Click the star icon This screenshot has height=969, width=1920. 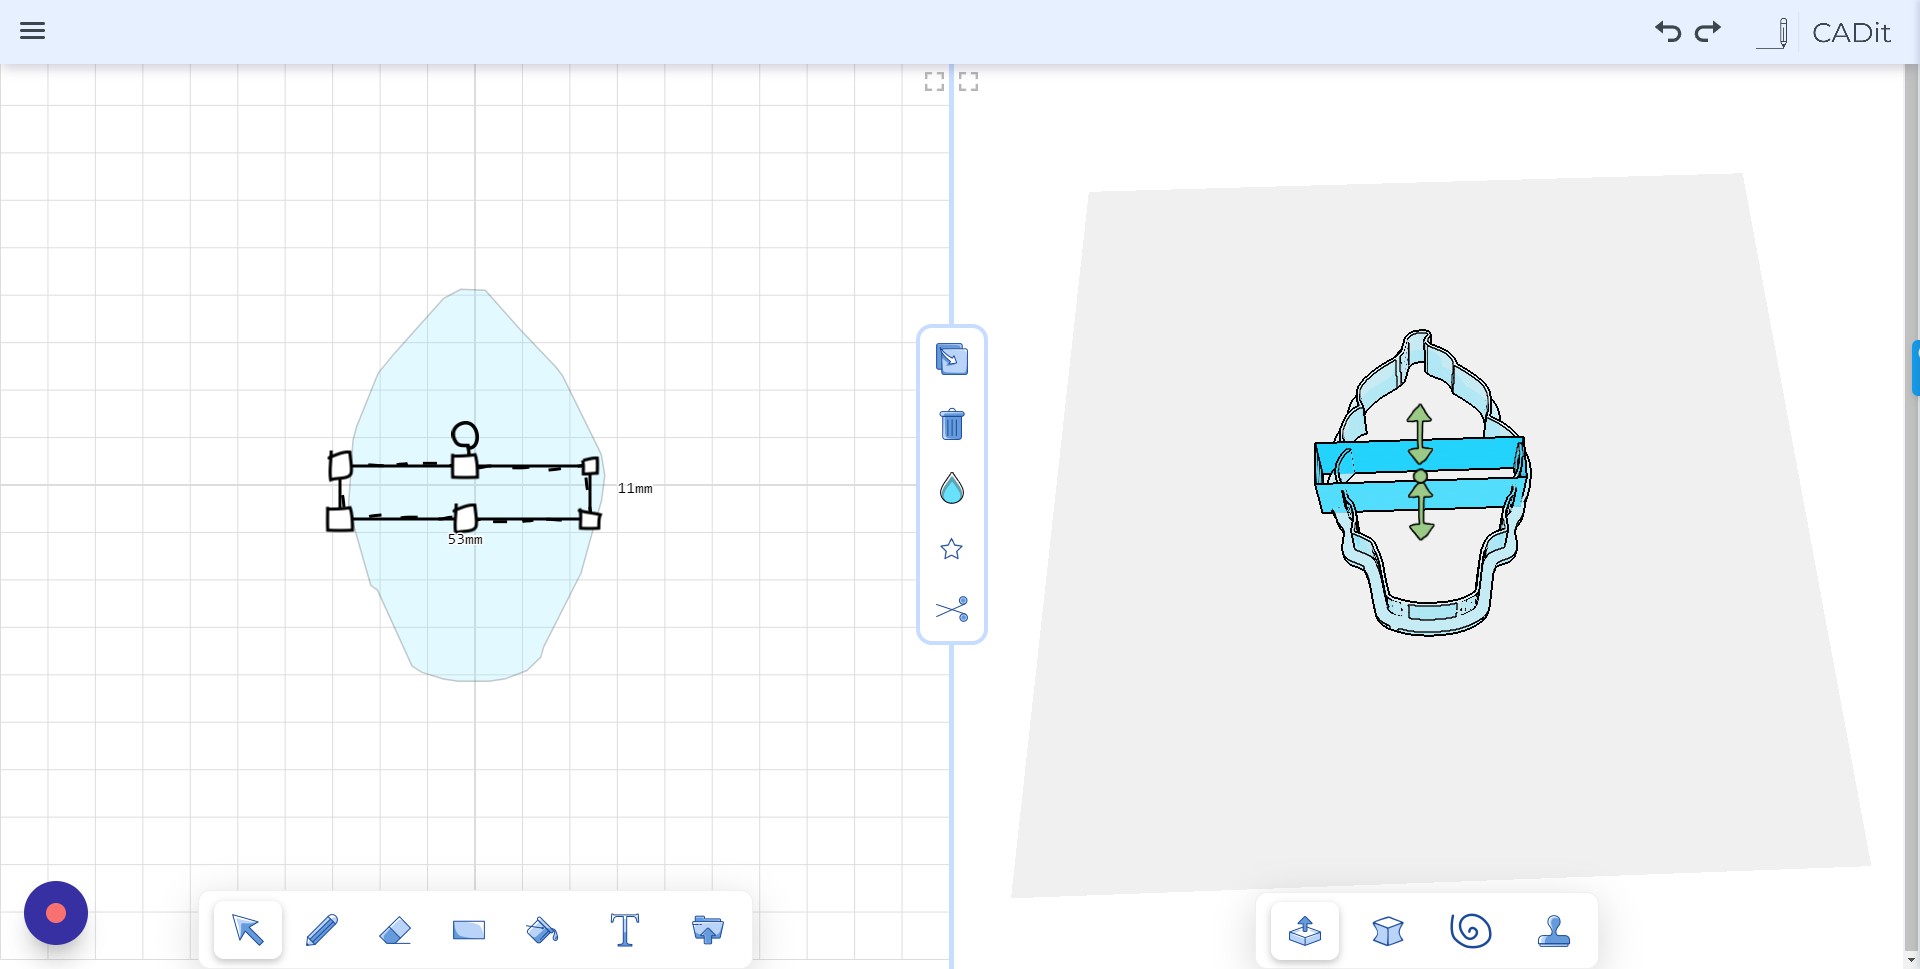coord(952,549)
